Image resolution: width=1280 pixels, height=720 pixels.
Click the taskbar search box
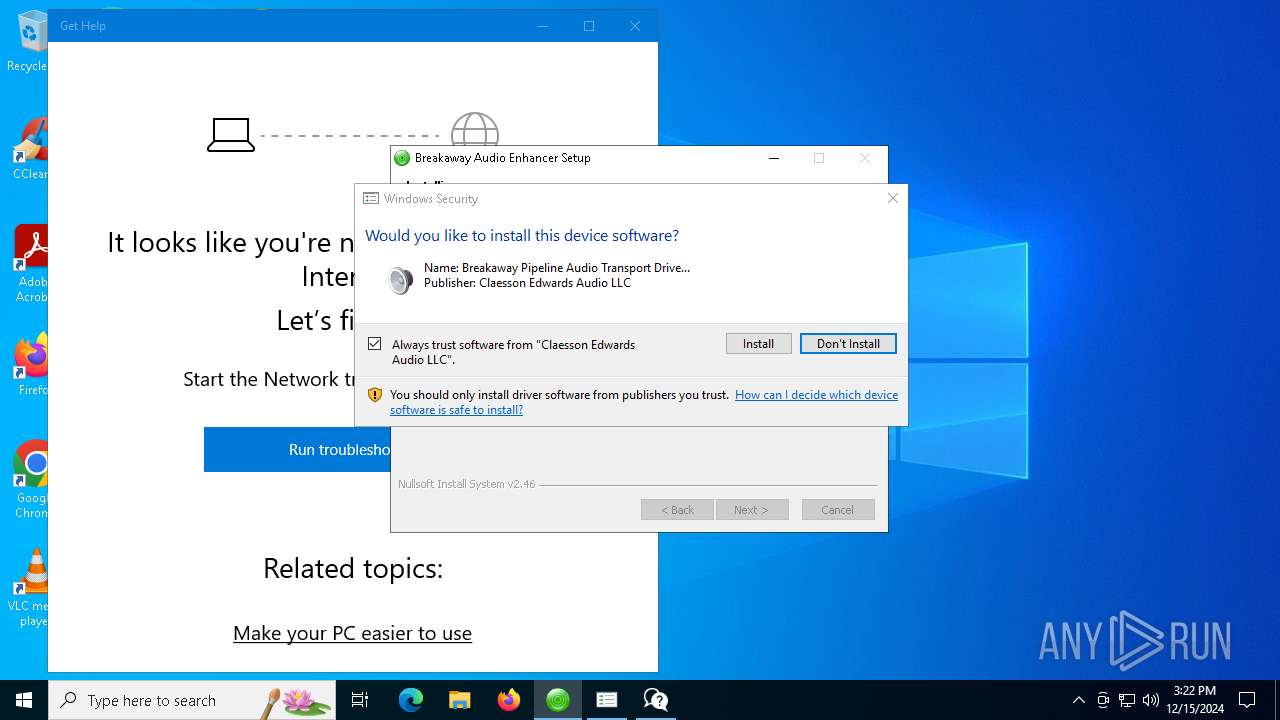(x=192, y=700)
